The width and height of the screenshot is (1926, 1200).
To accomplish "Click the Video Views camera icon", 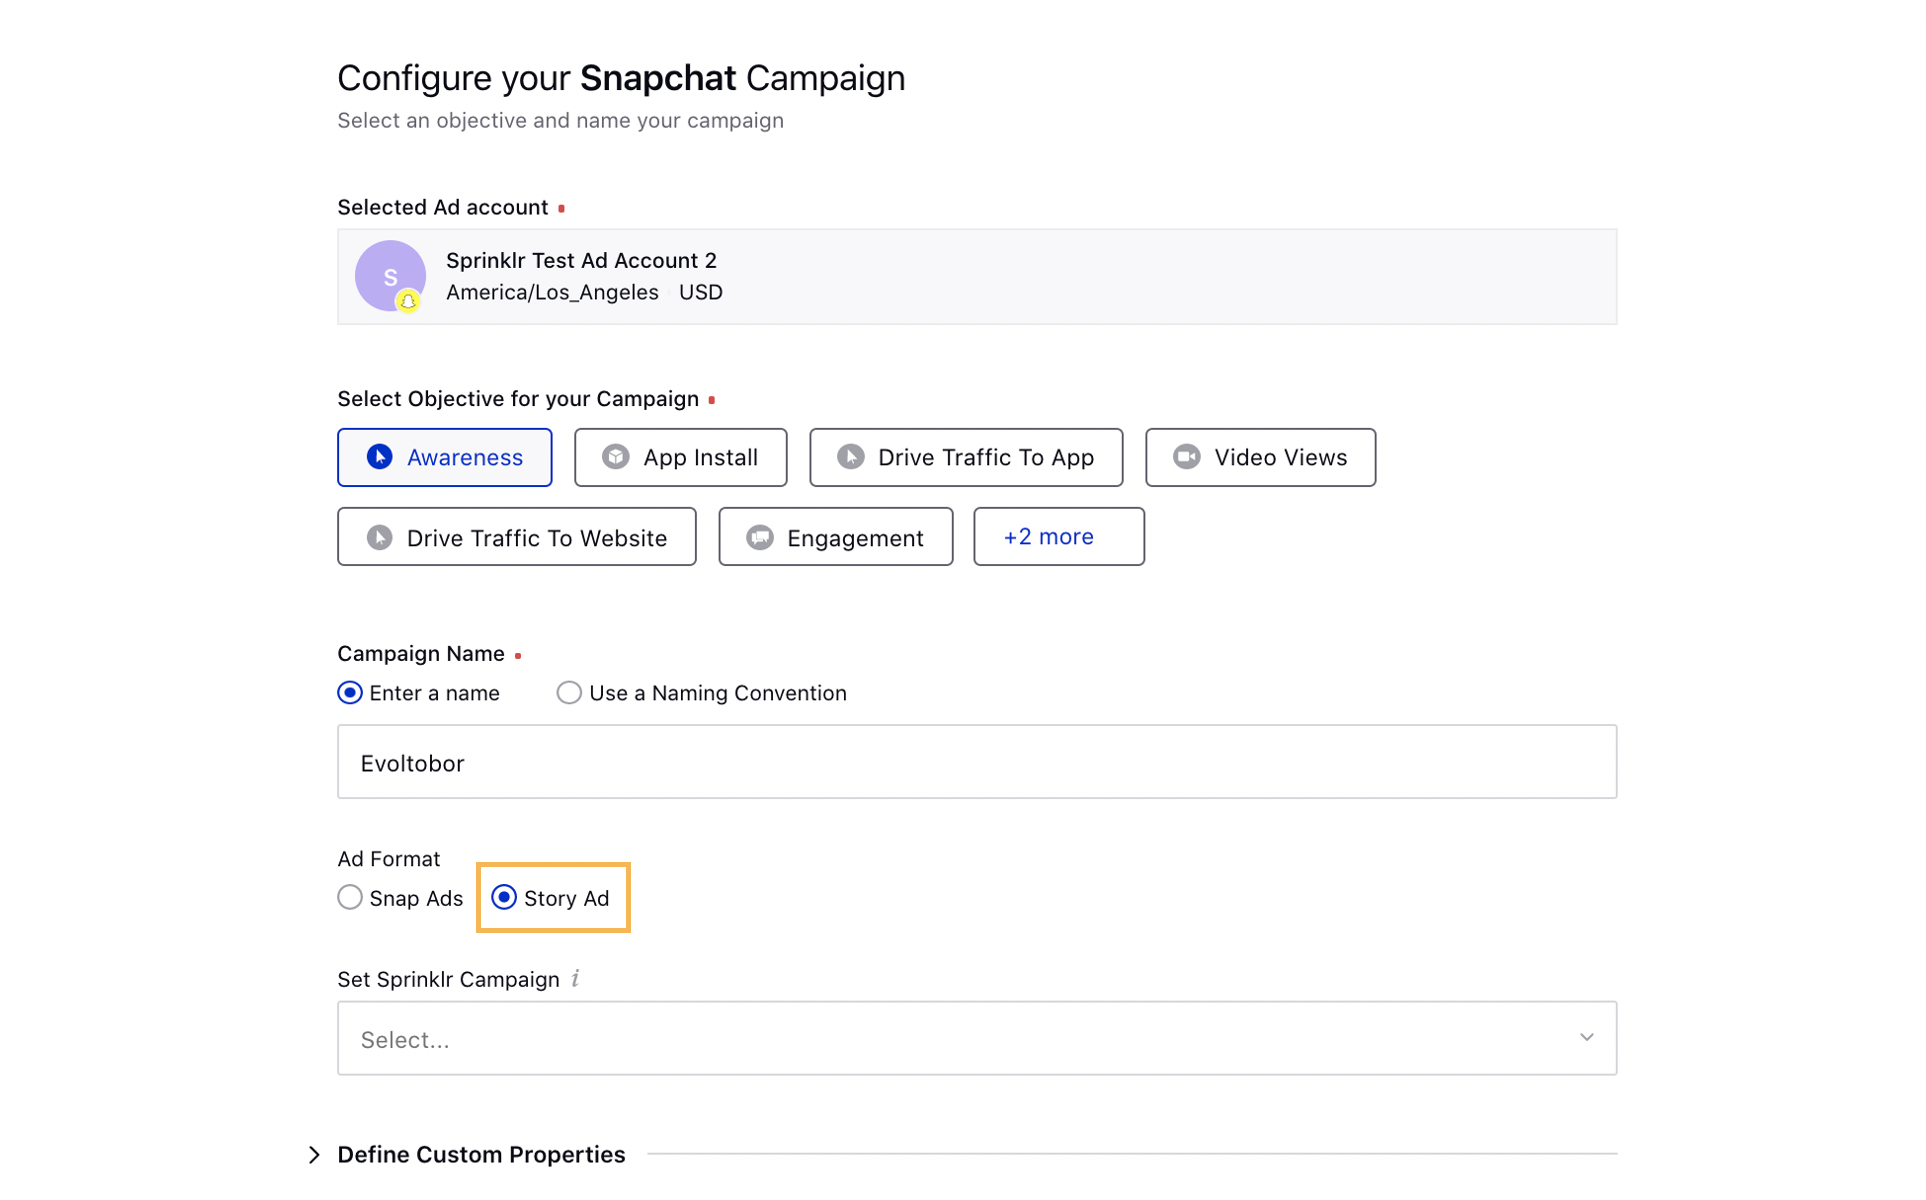I will coord(1186,457).
